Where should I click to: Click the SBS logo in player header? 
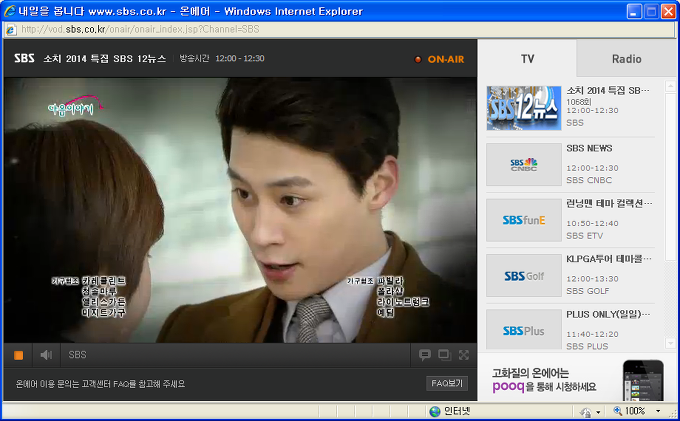24,58
